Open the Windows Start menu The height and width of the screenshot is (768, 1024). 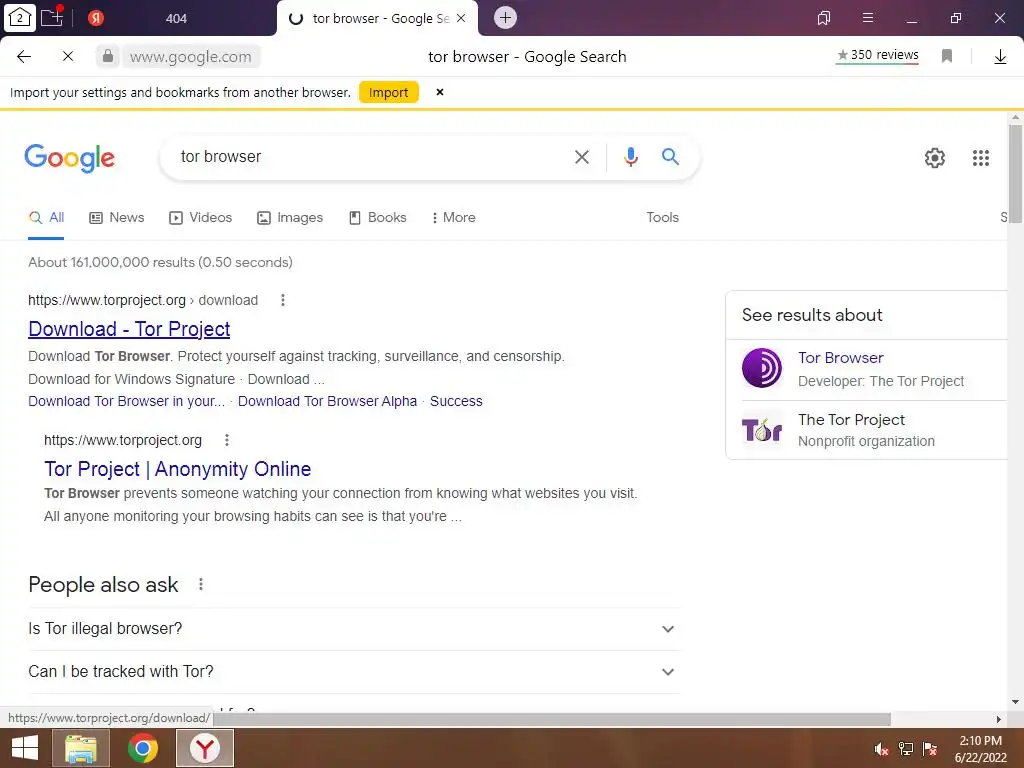(24, 748)
